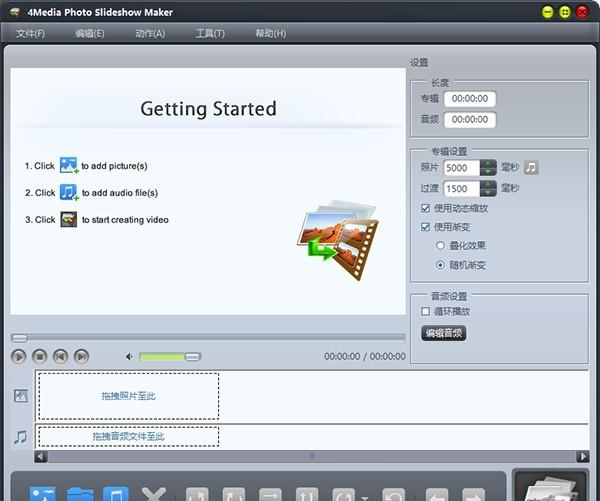Skip to previous frame button
Viewport: 600px width, 501px height.
pos(60,356)
